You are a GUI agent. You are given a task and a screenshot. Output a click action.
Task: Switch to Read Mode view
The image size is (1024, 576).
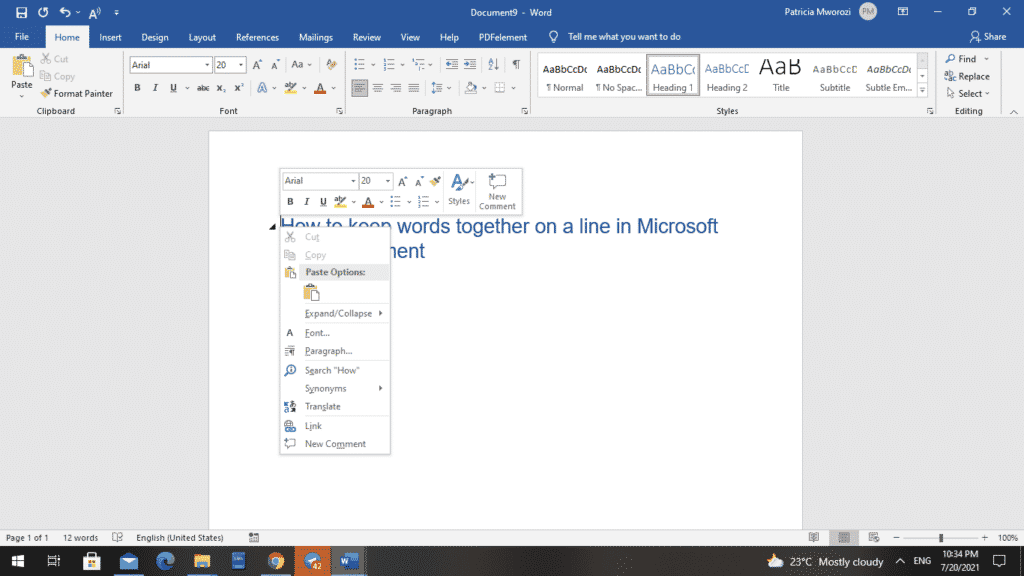click(814, 537)
